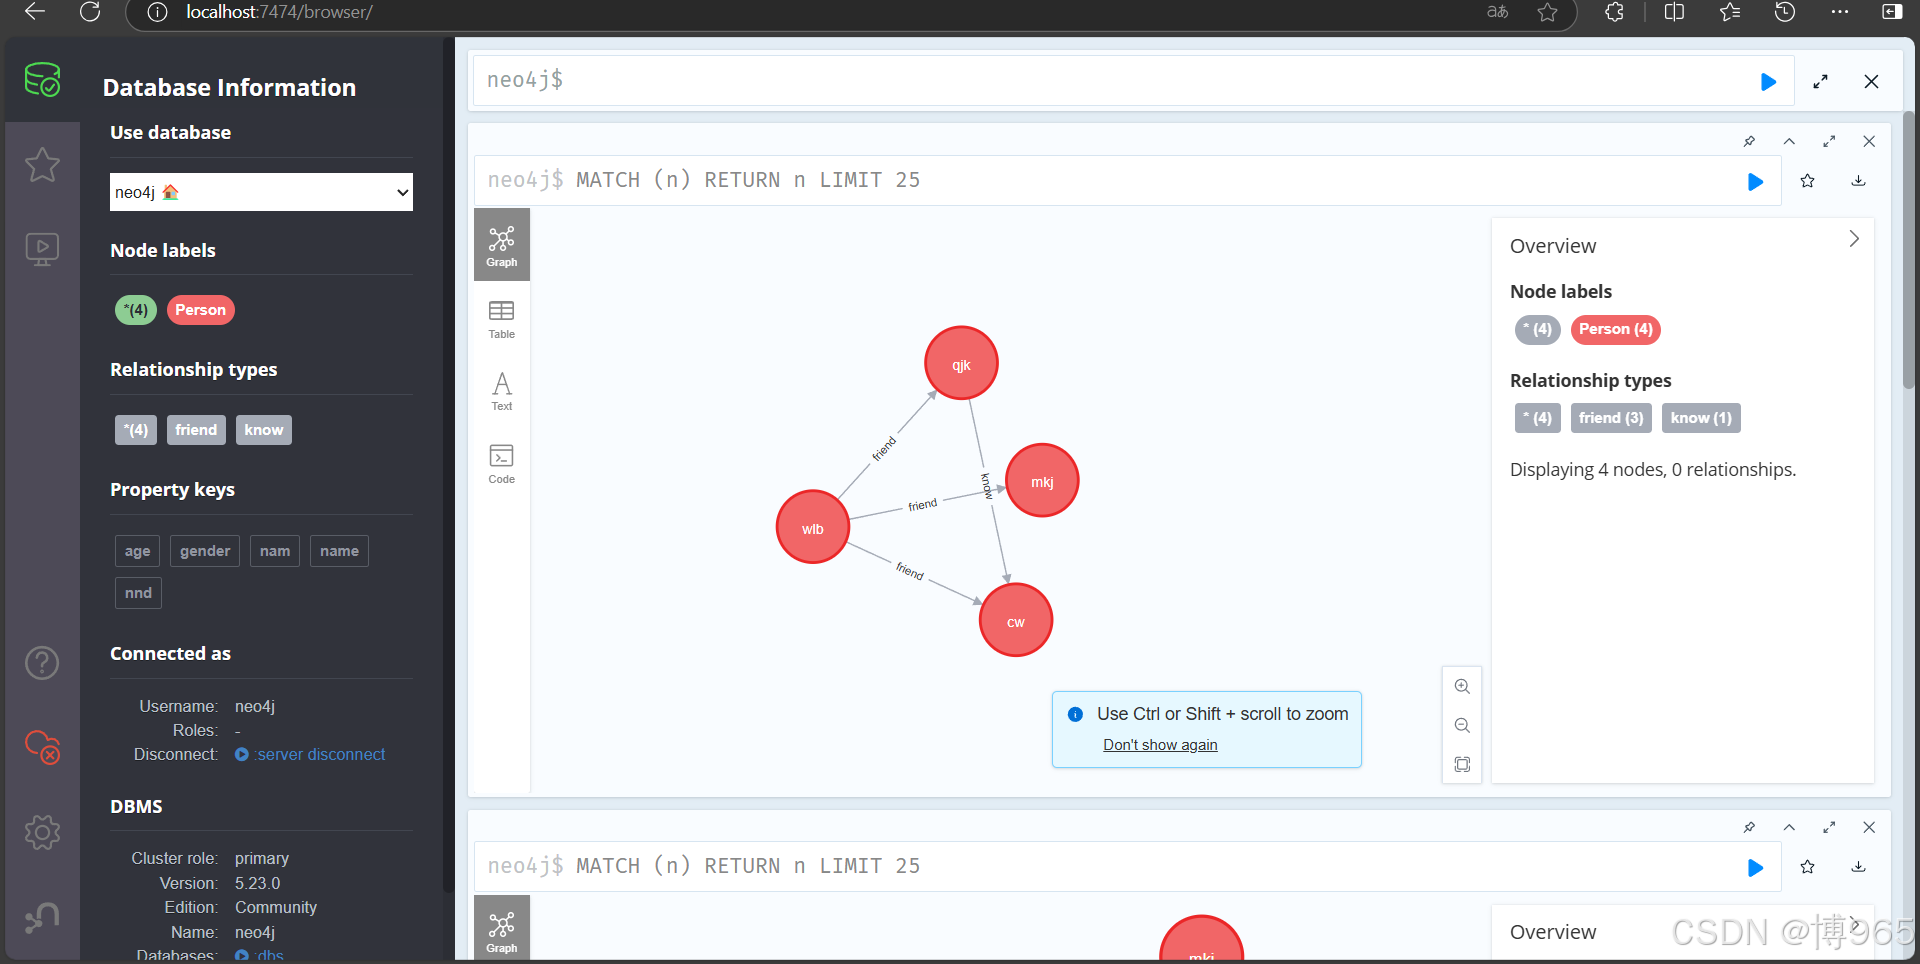Dismiss zoom hint via Don't show again

[1160, 744]
